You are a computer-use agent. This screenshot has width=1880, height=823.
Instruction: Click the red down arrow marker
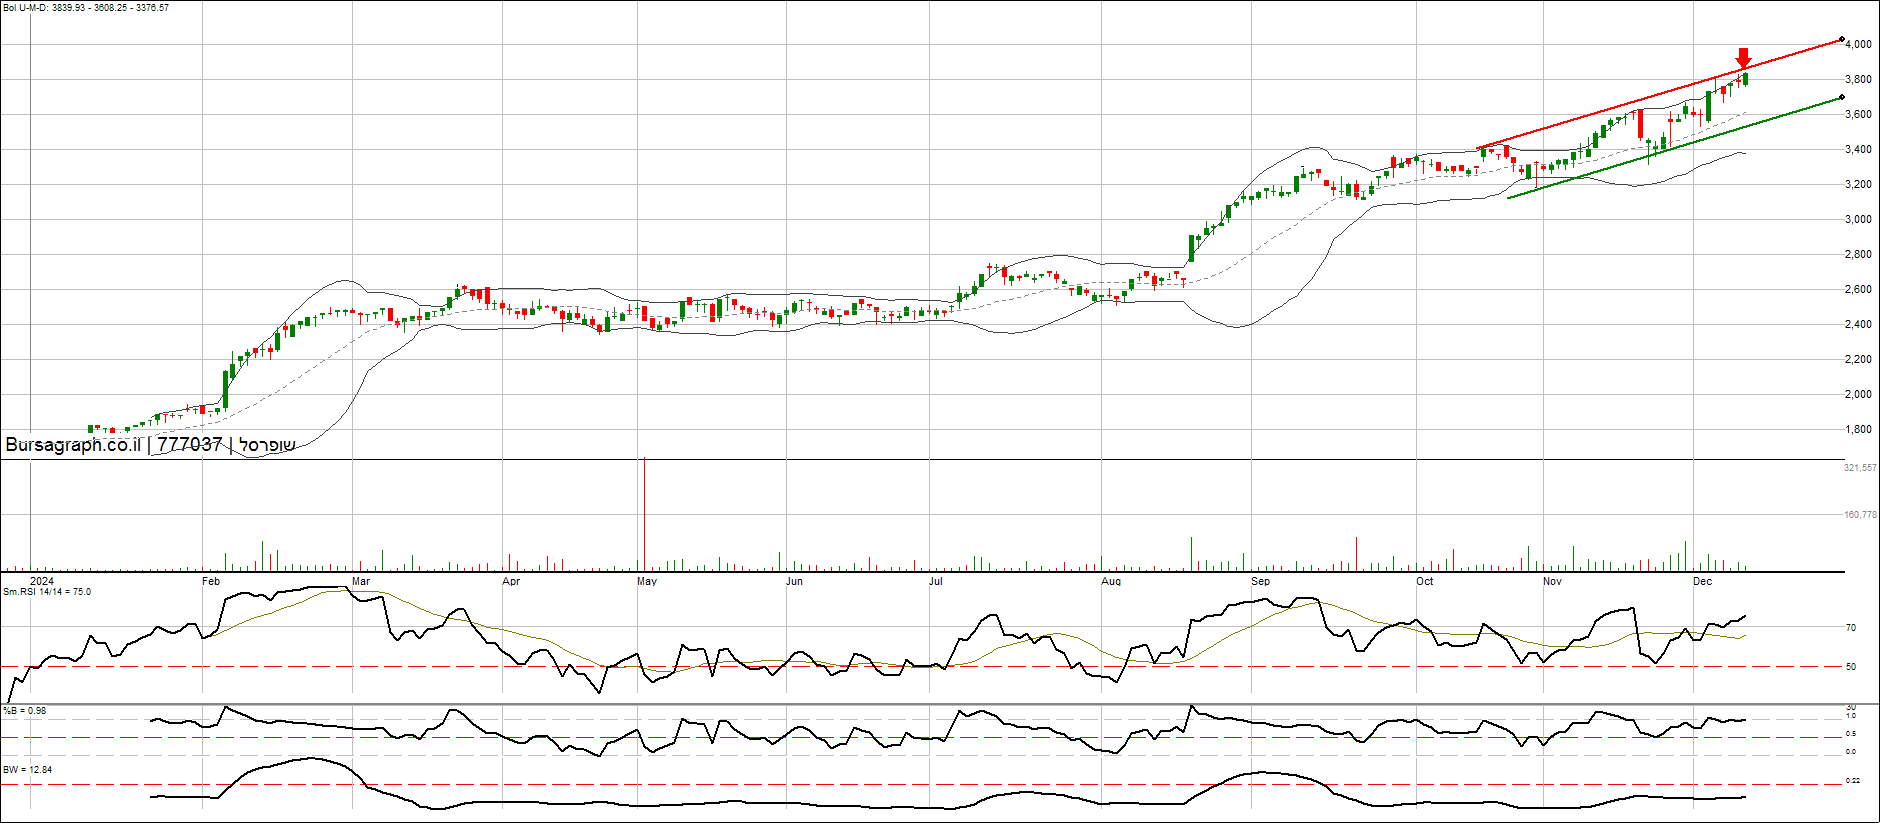pyautogui.click(x=1743, y=58)
